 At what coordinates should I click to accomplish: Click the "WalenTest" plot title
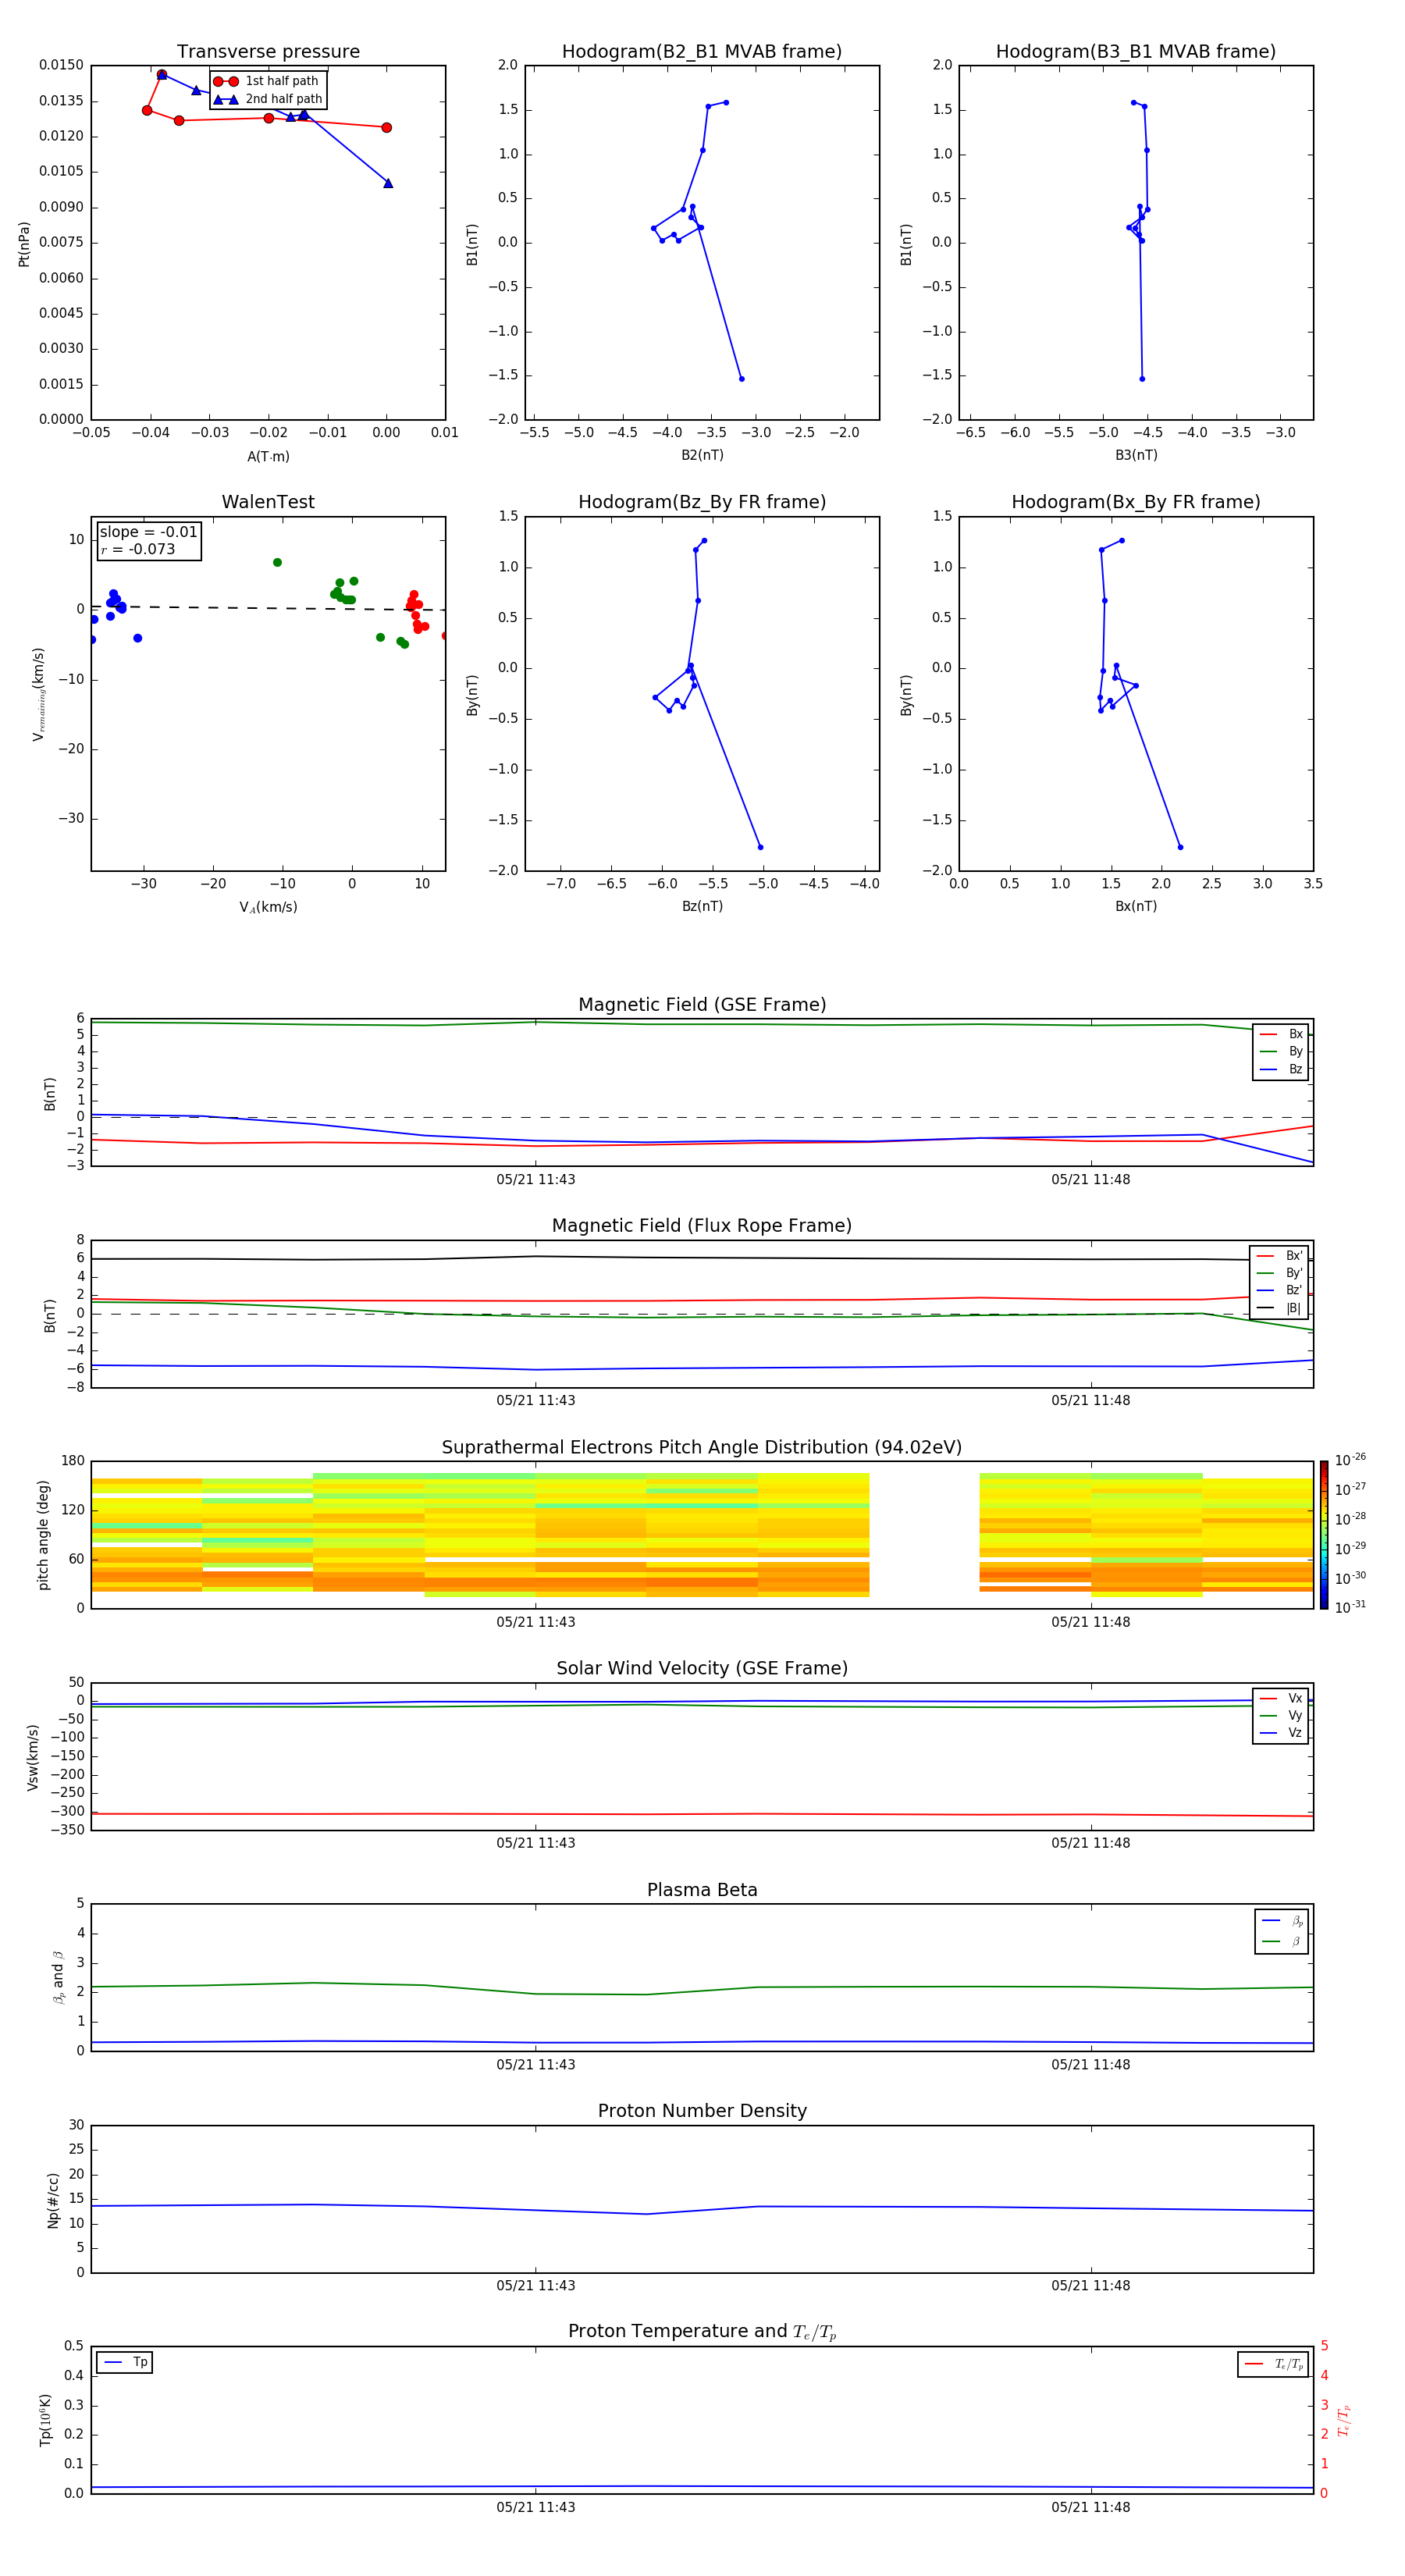click(x=268, y=502)
